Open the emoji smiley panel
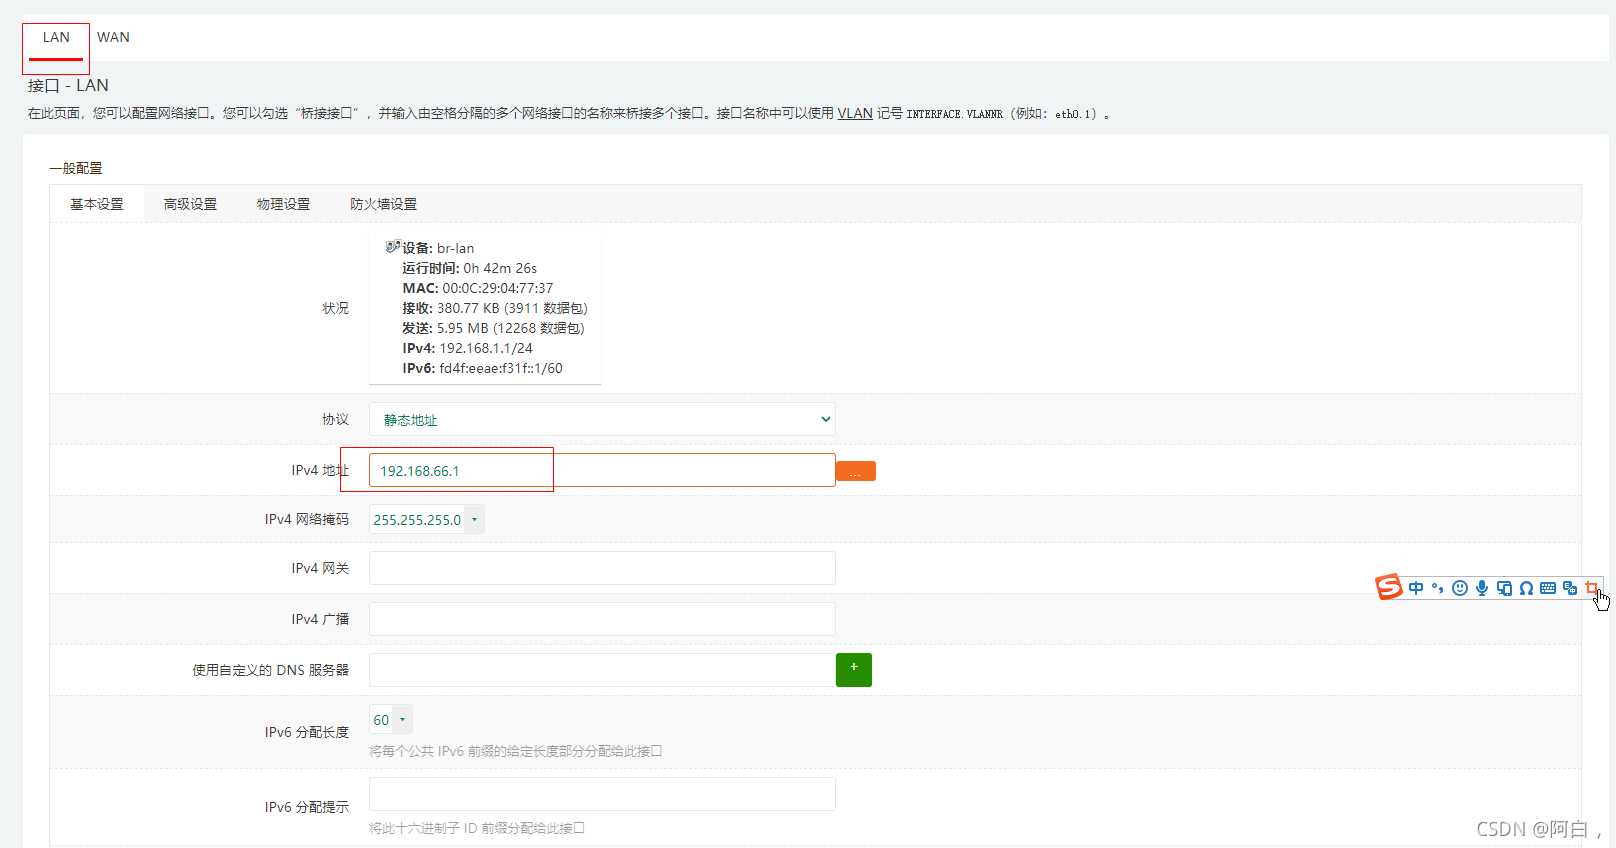The image size is (1616, 848). [1460, 588]
